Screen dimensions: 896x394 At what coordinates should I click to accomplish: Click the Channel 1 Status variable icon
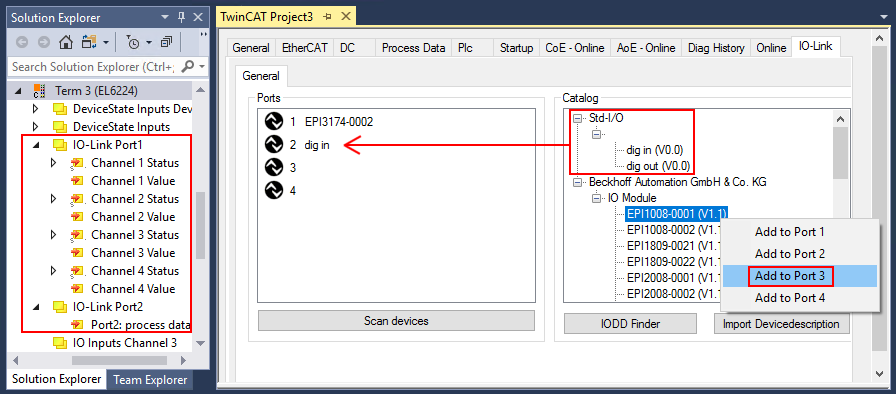[x=76, y=163]
